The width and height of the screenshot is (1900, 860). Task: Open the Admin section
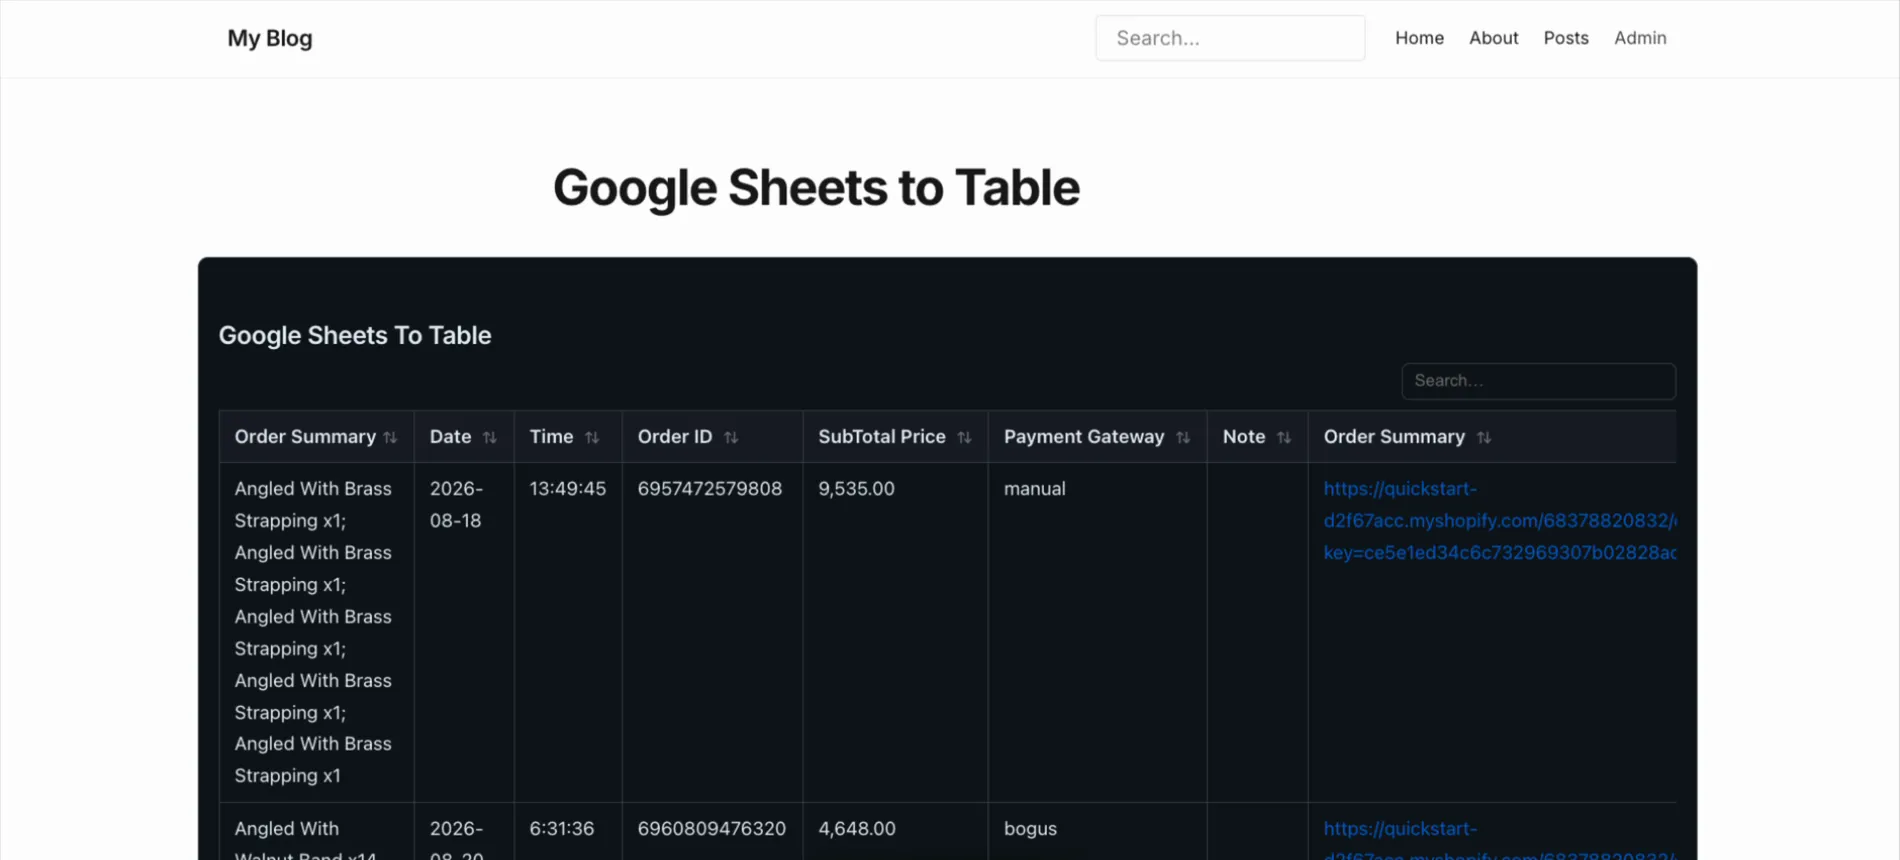1640,38
